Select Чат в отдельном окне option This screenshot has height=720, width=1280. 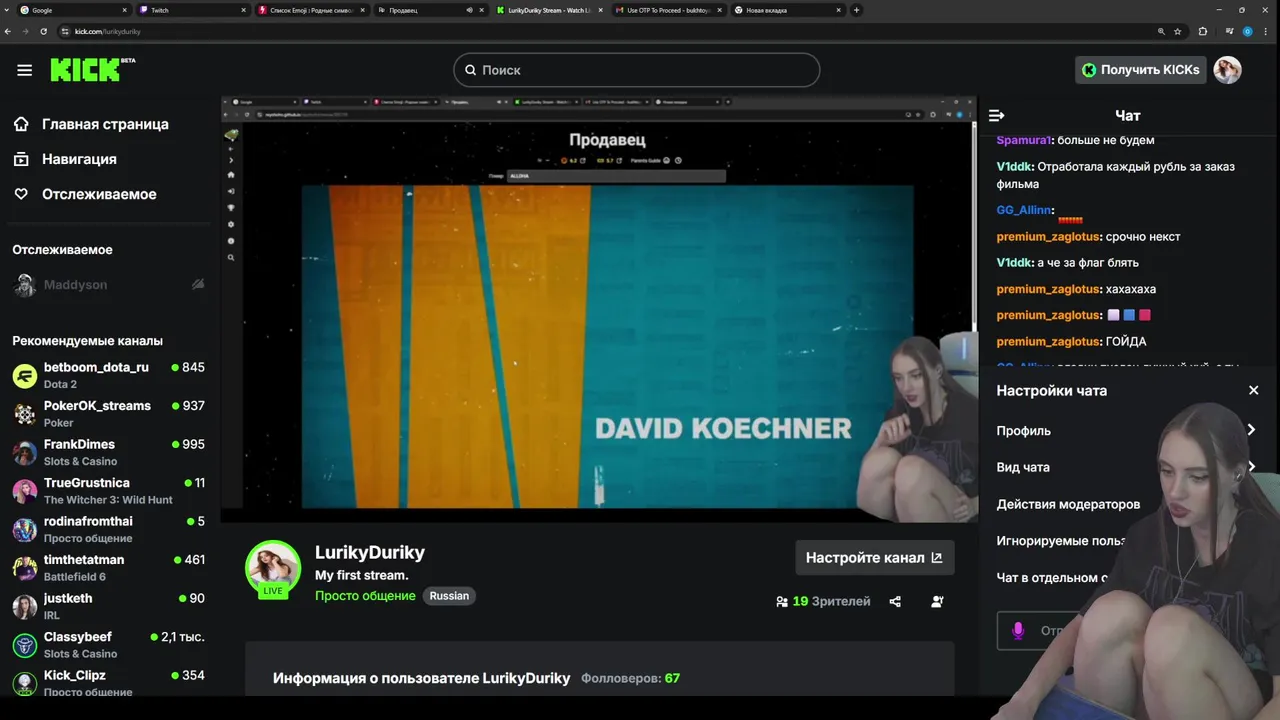(1051, 578)
